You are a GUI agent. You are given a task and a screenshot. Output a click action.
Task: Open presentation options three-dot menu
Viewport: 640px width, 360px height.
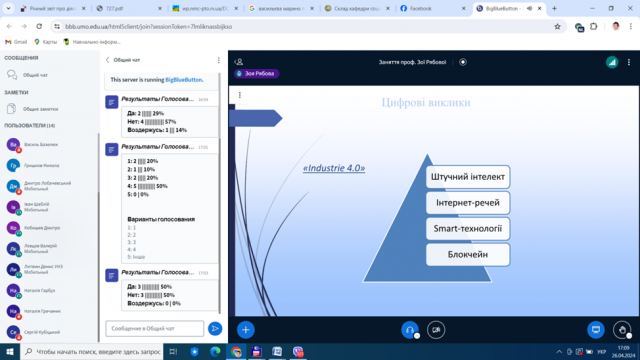pyautogui.click(x=240, y=95)
